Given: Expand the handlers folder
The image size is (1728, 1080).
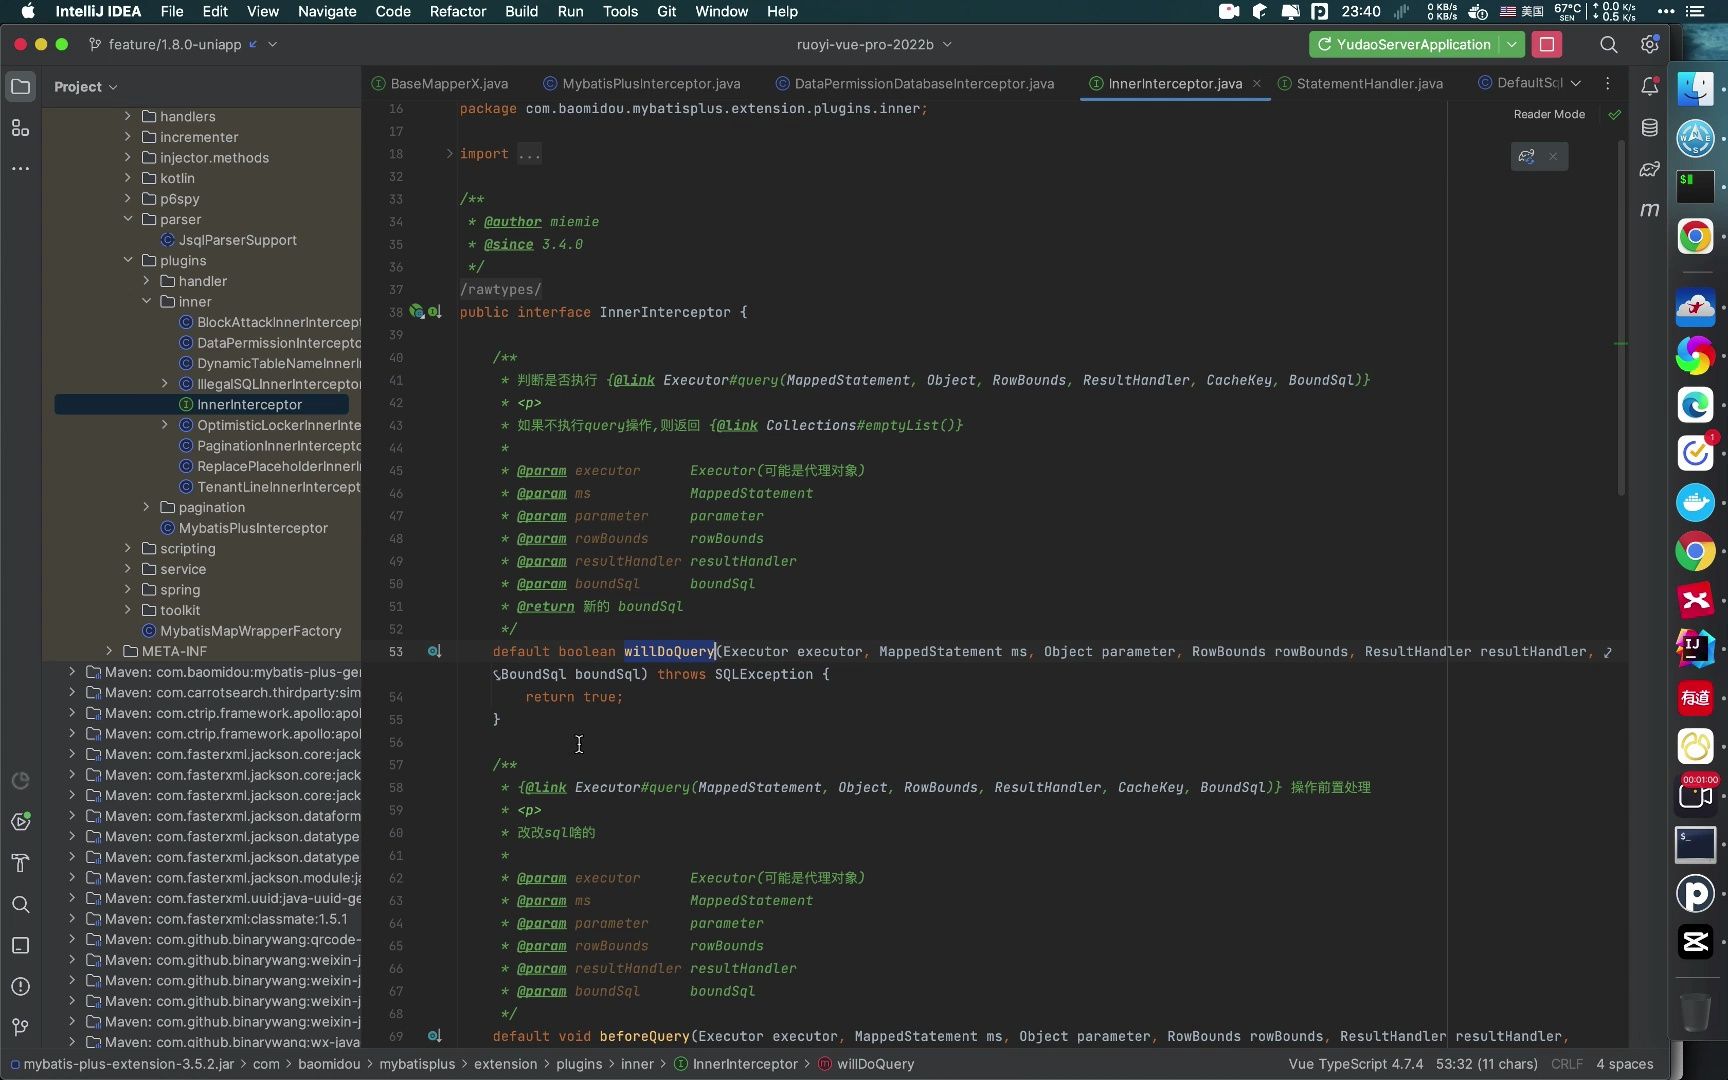Looking at the screenshot, I should pos(128,116).
